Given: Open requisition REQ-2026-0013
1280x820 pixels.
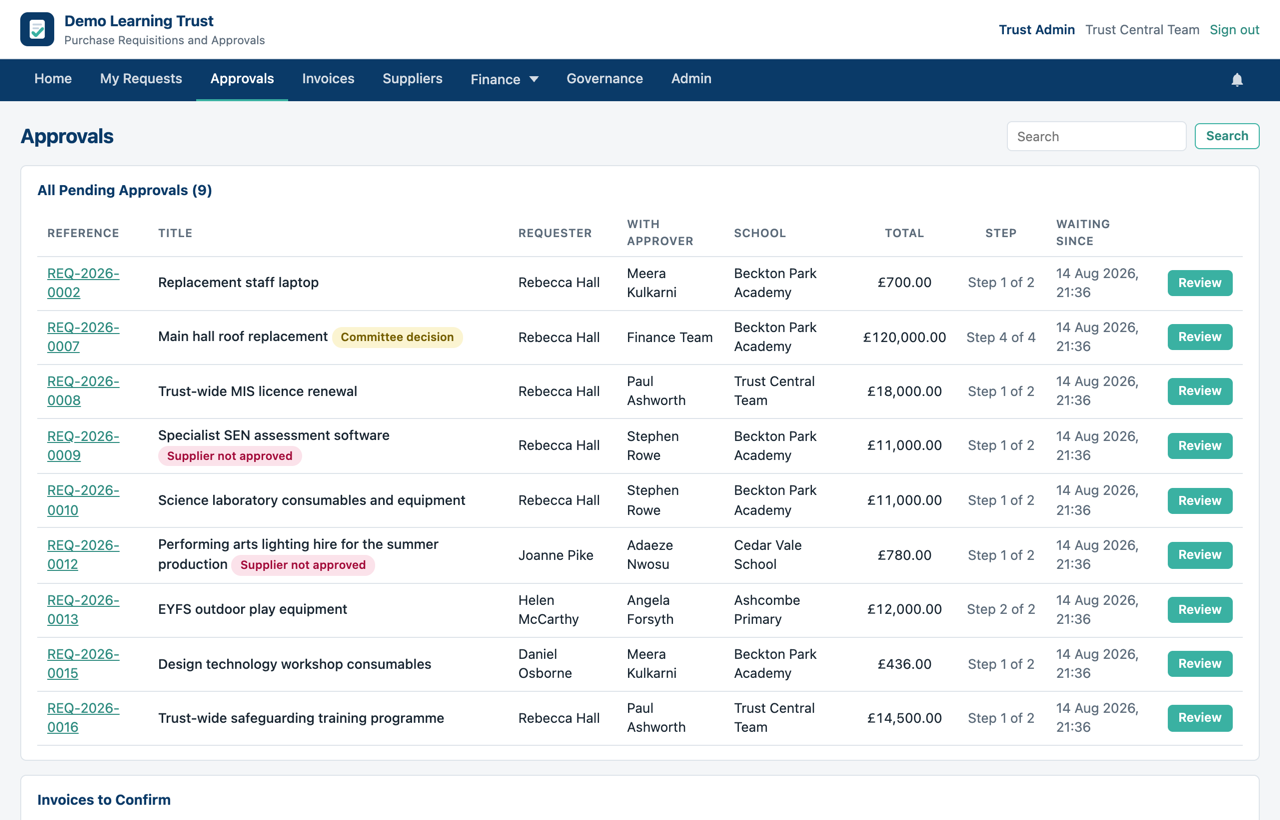Looking at the screenshot, I should [x=83, y=610].
